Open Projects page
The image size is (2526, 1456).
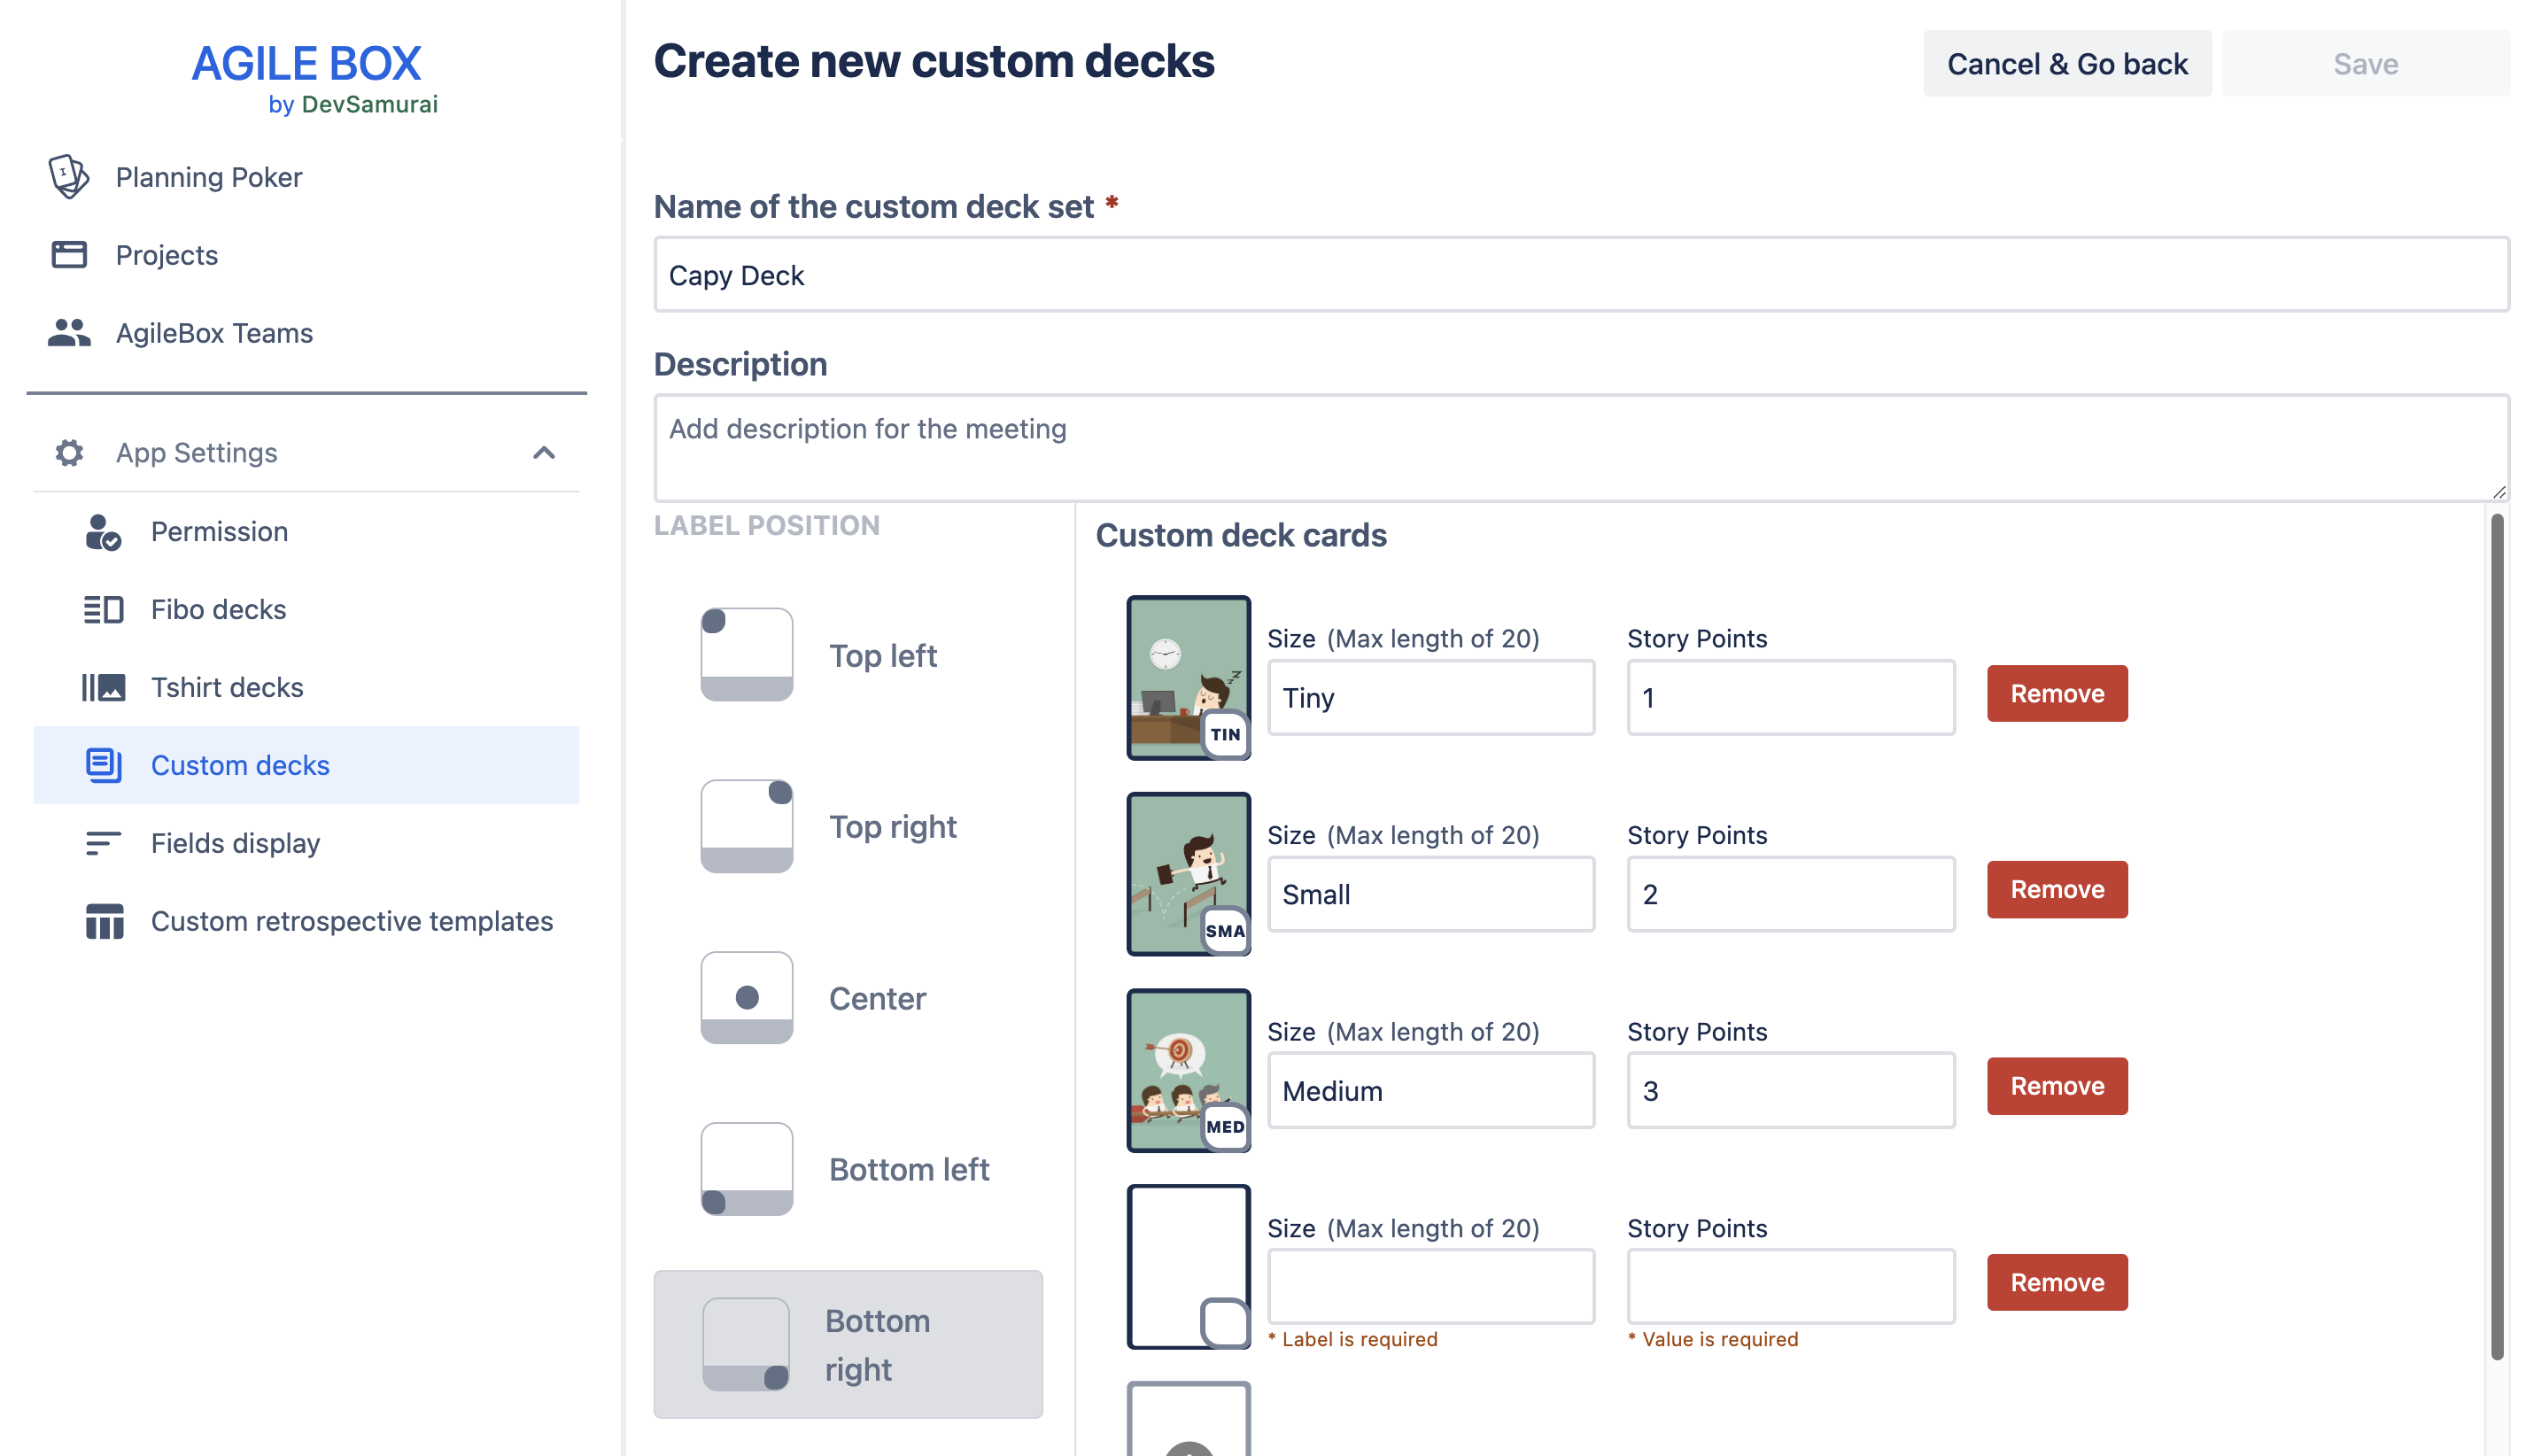pos(166,254)
